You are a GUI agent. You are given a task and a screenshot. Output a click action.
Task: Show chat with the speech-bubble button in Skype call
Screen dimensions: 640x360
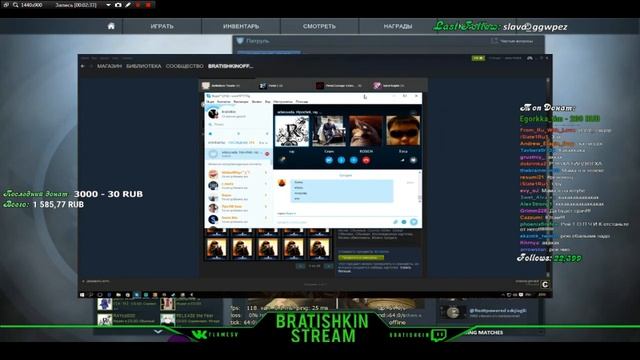(413, 160)
